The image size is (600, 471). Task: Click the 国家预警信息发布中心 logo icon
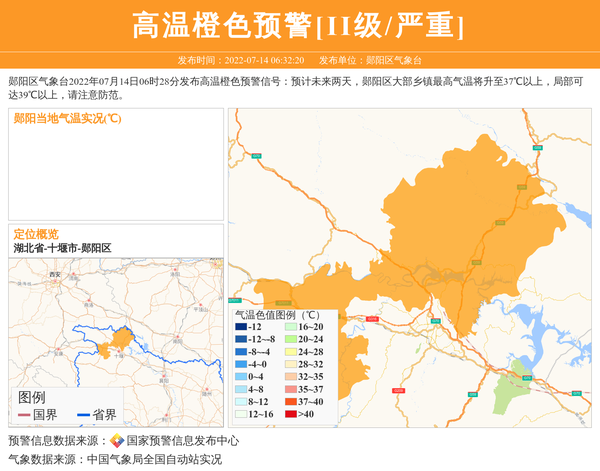(117, 440)
